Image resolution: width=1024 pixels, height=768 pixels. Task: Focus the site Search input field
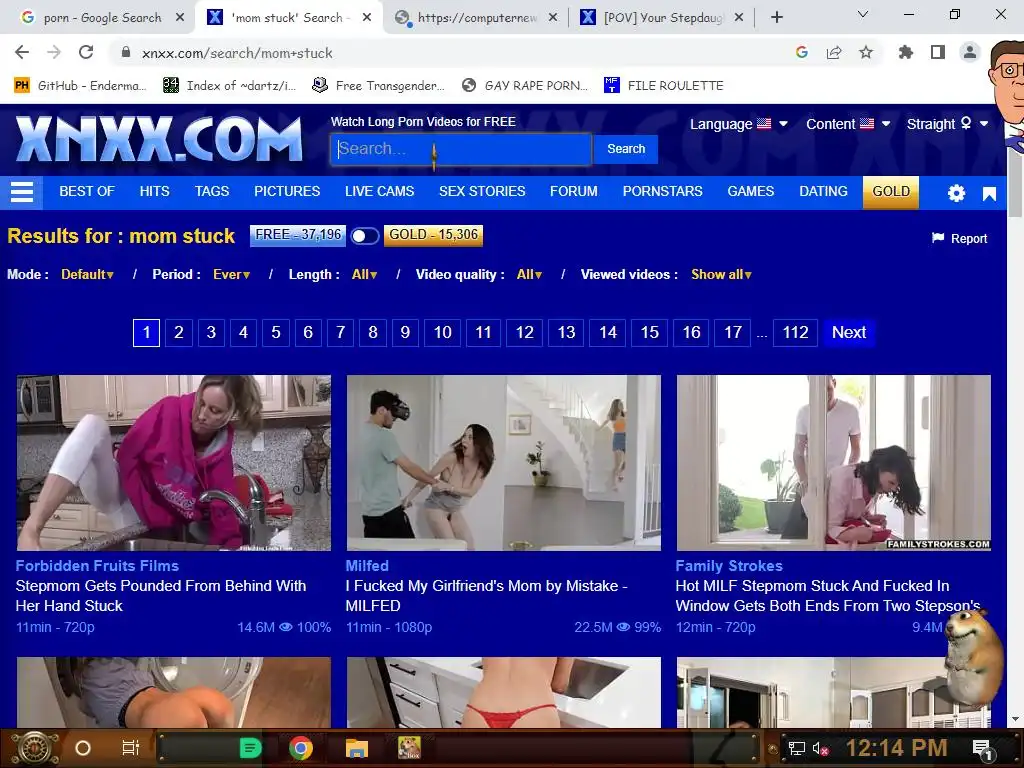click(x=461, y=149)
